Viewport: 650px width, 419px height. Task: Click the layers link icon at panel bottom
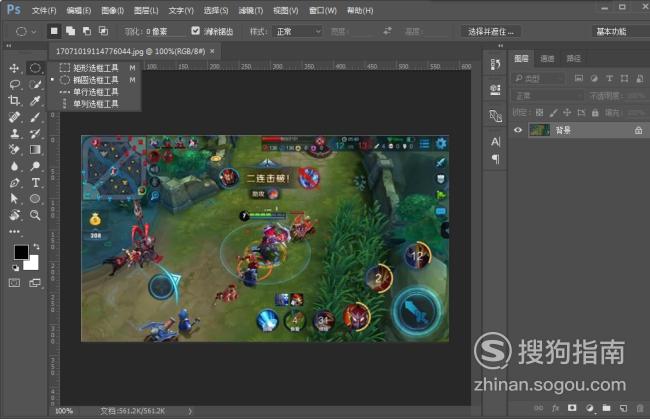[x=538, y=408]
